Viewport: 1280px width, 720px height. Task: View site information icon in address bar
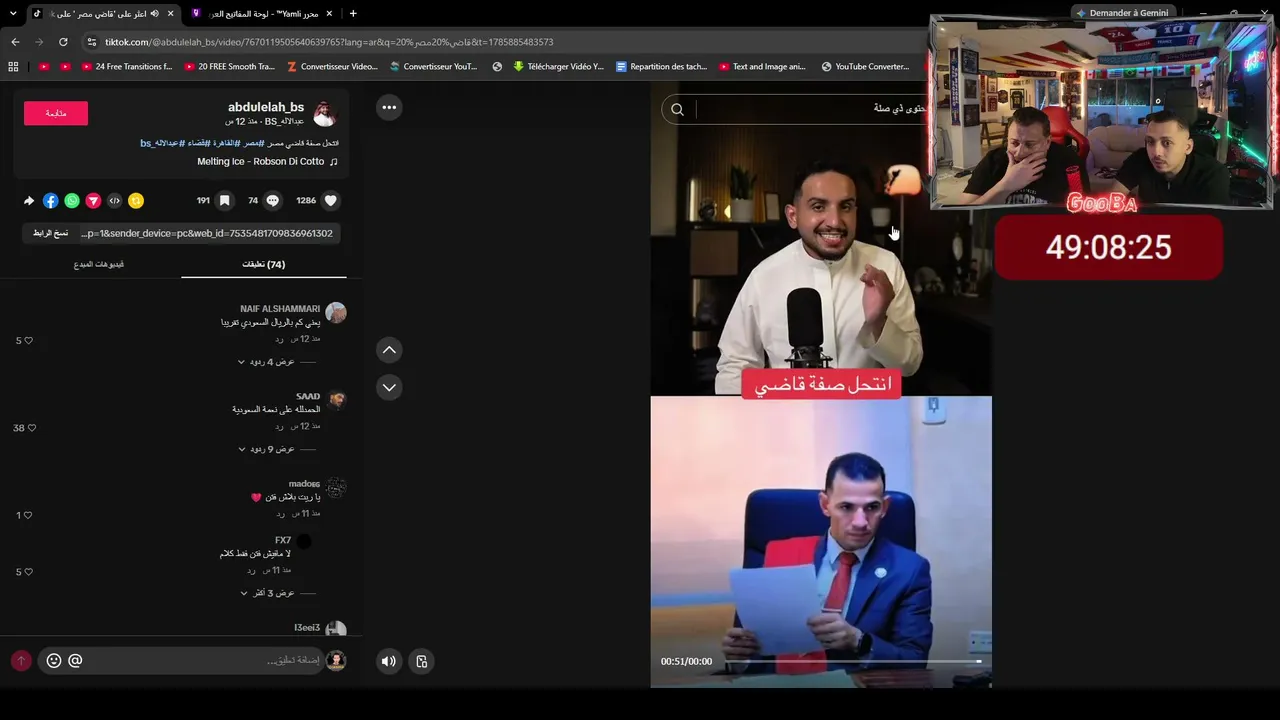(92, 42)
